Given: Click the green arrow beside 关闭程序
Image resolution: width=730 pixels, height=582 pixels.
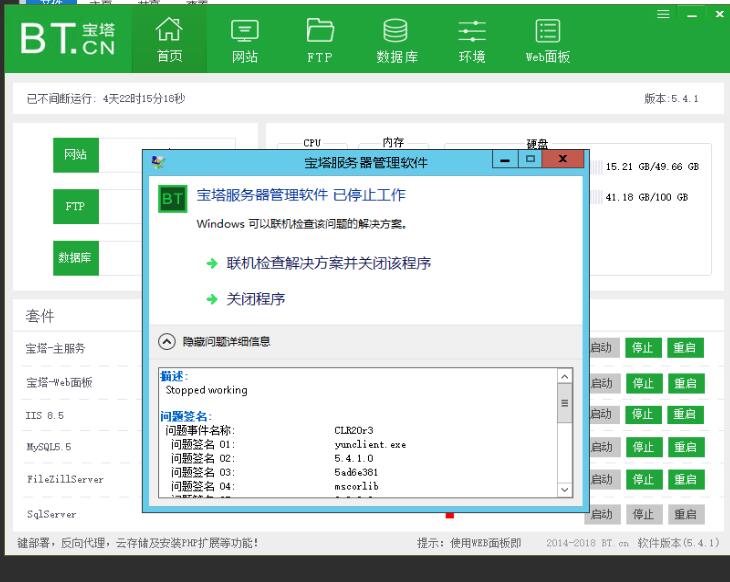Looking at the screenshot, I should pyautogui.click(x=212, y=299).
